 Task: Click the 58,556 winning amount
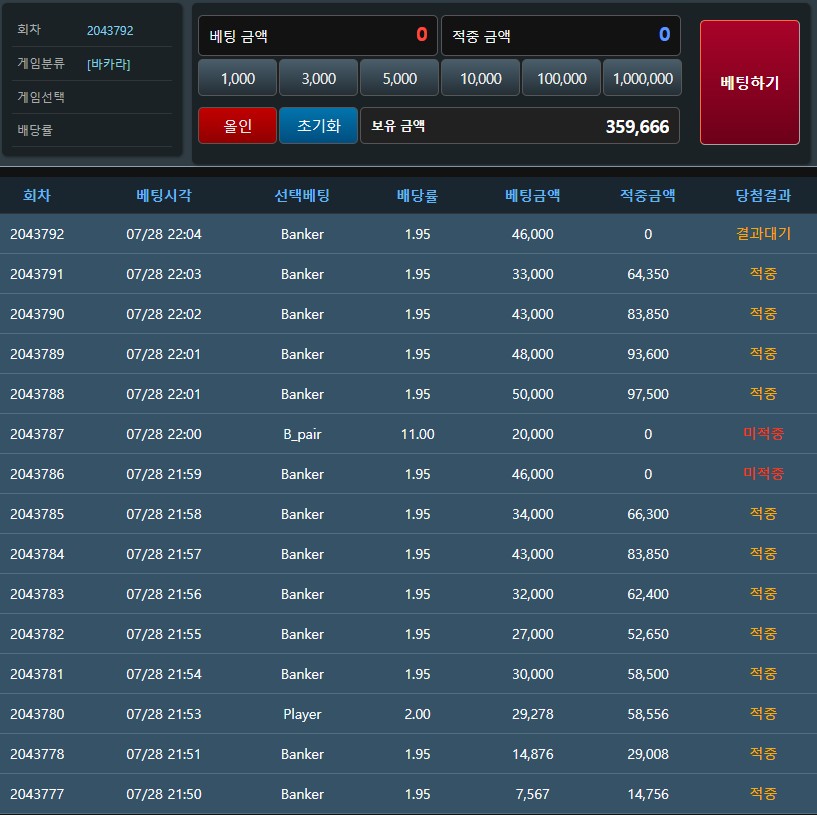(x=648, y=714)
